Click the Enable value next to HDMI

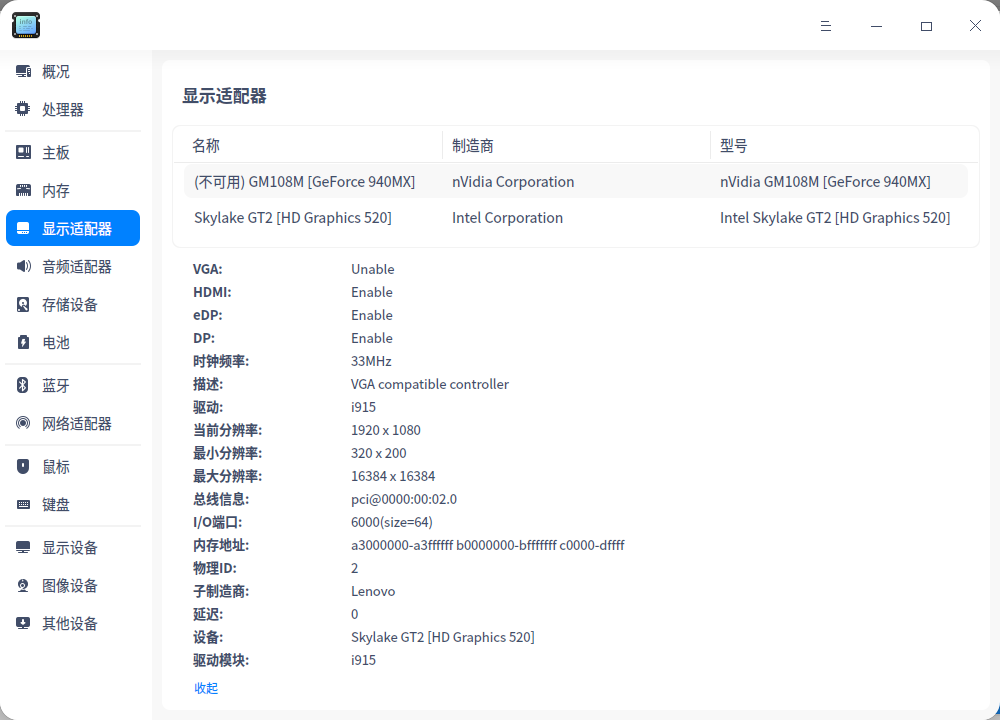point(372,292)
